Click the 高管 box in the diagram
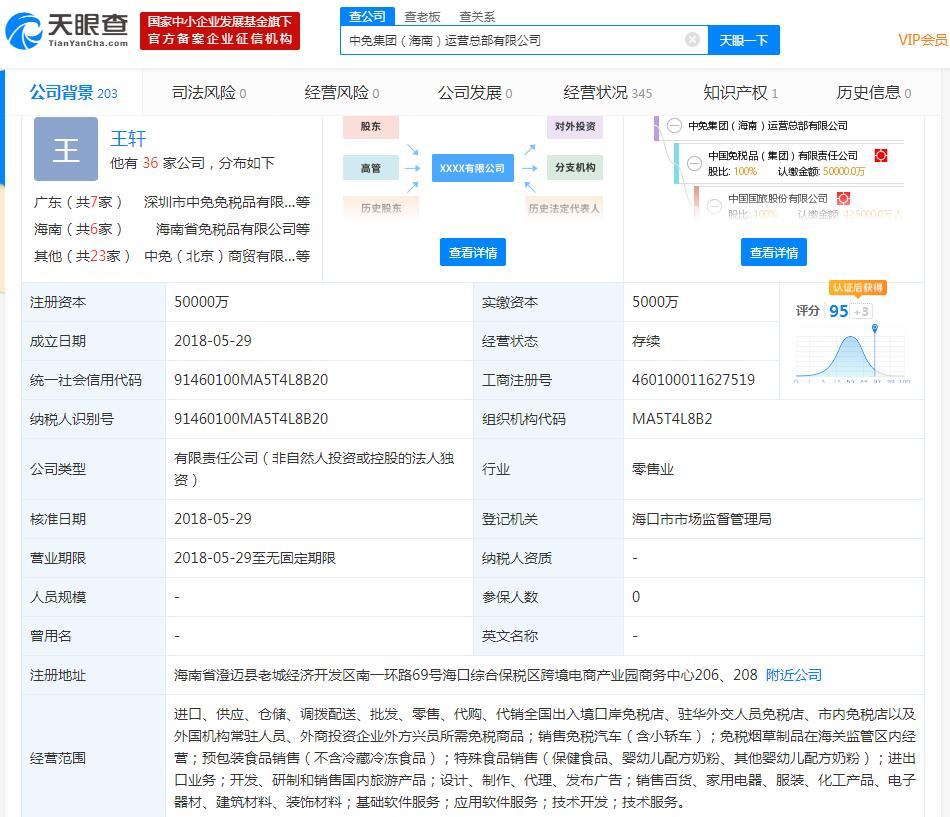This screenshot has height=817, width=950. tap(371, 168)
